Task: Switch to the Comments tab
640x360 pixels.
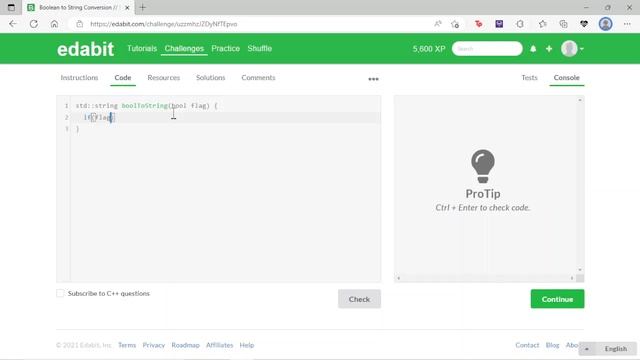Action: click(x=258, y=78)
